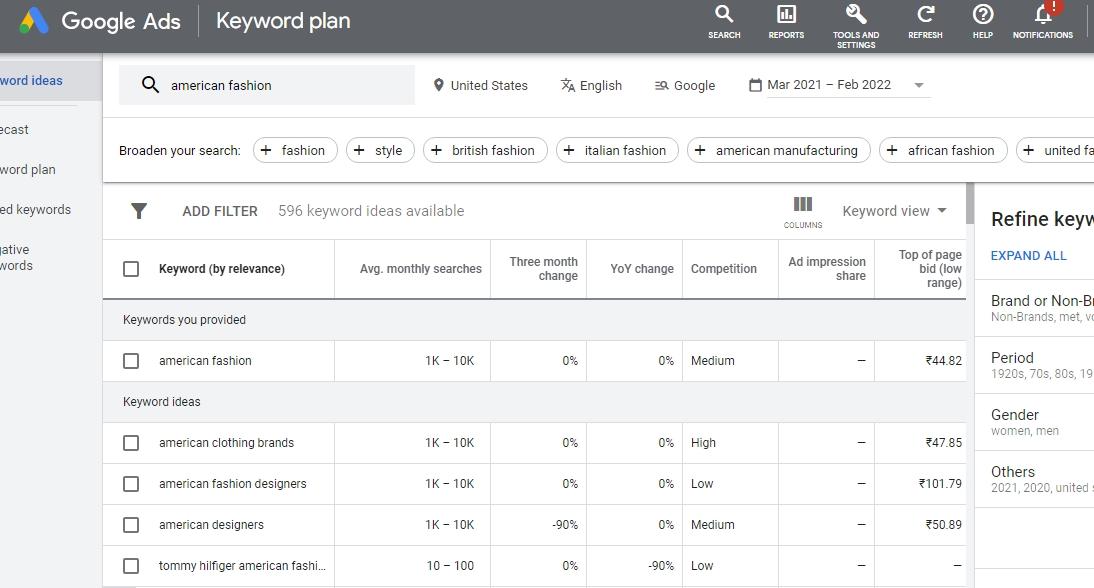Open the Help icon
Viewport: 1094px width, 588px height.
pos(983,22)
